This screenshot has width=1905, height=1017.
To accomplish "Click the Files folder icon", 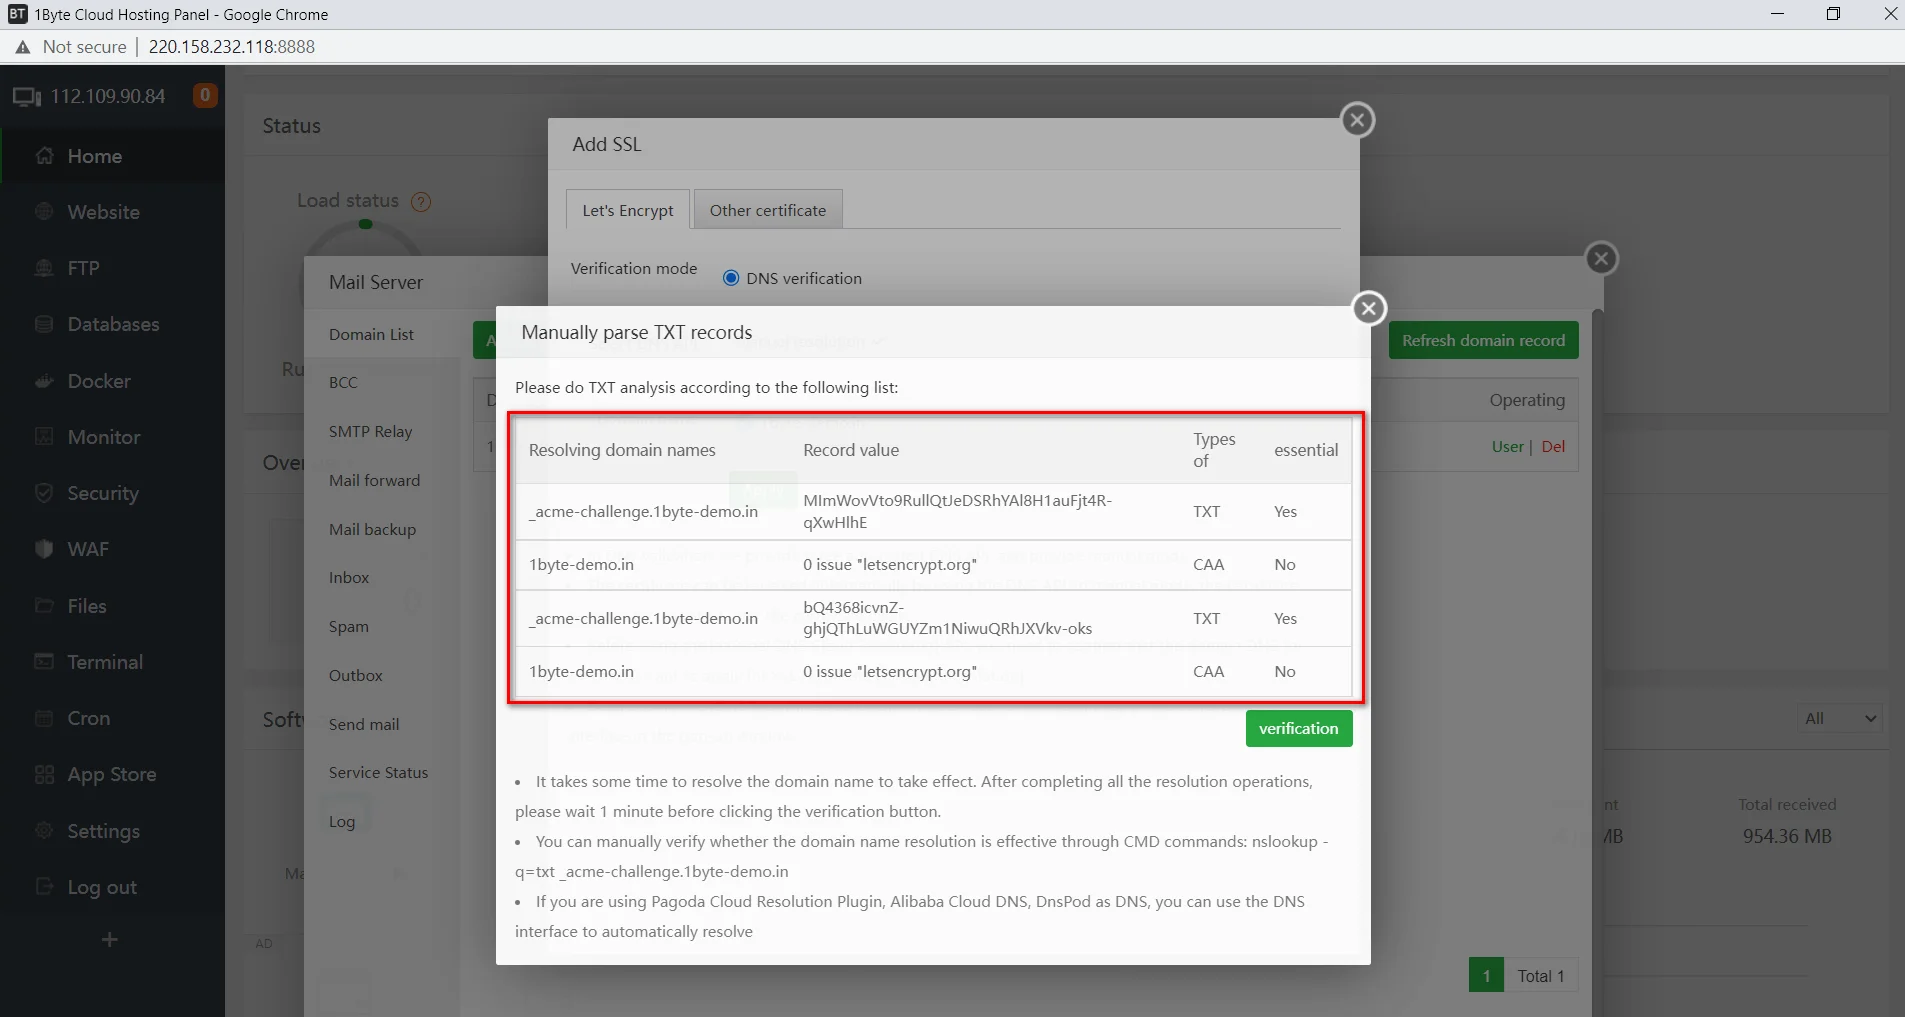I will (x=44, y=606).
